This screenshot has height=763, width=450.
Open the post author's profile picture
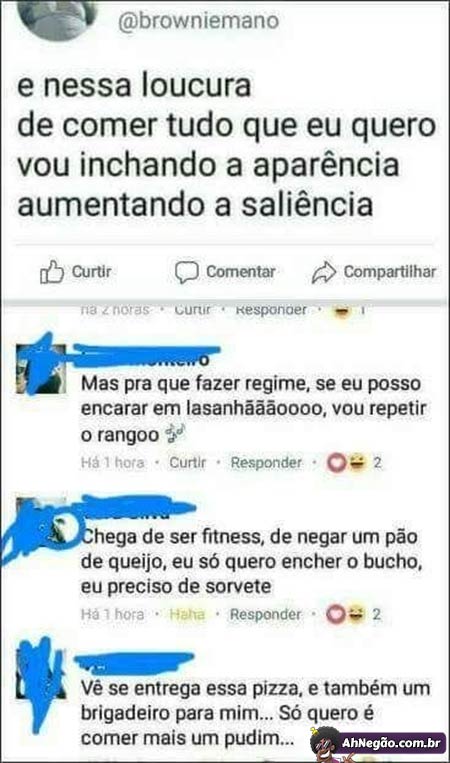pyautogui.click(x=57, y=19)
